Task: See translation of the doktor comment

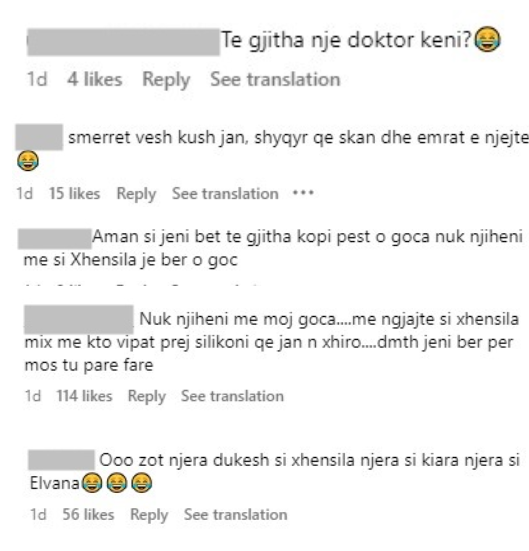Action: 275,79
